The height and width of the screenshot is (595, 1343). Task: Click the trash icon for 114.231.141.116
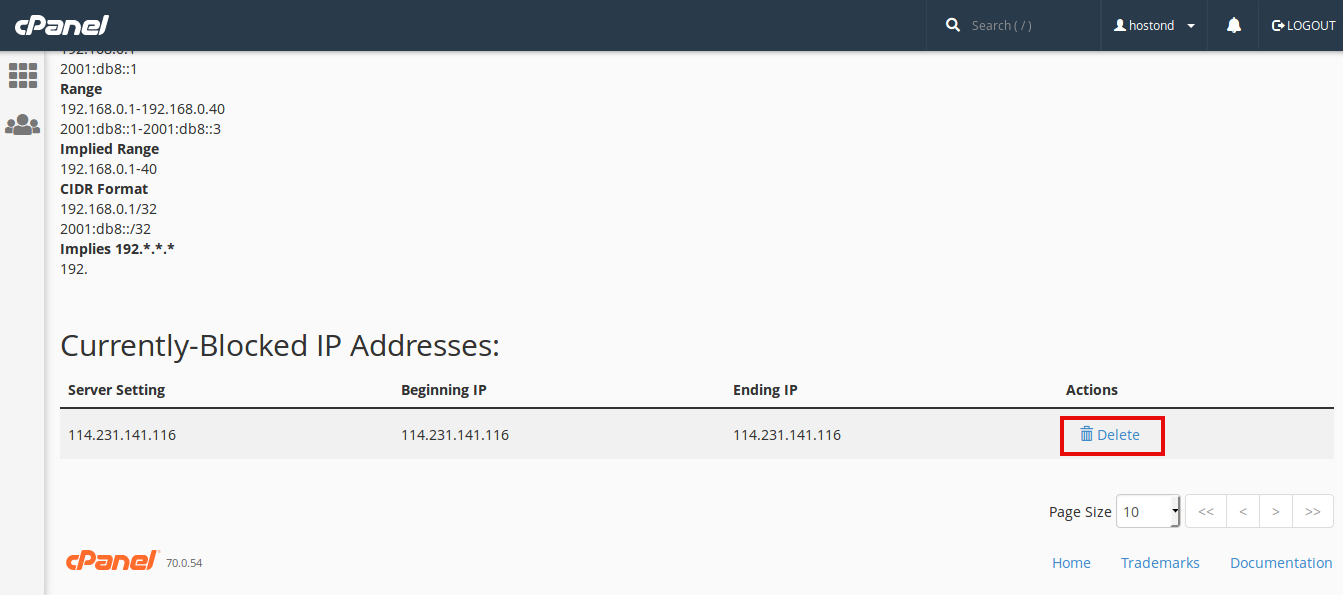(x=1086, y=434)
